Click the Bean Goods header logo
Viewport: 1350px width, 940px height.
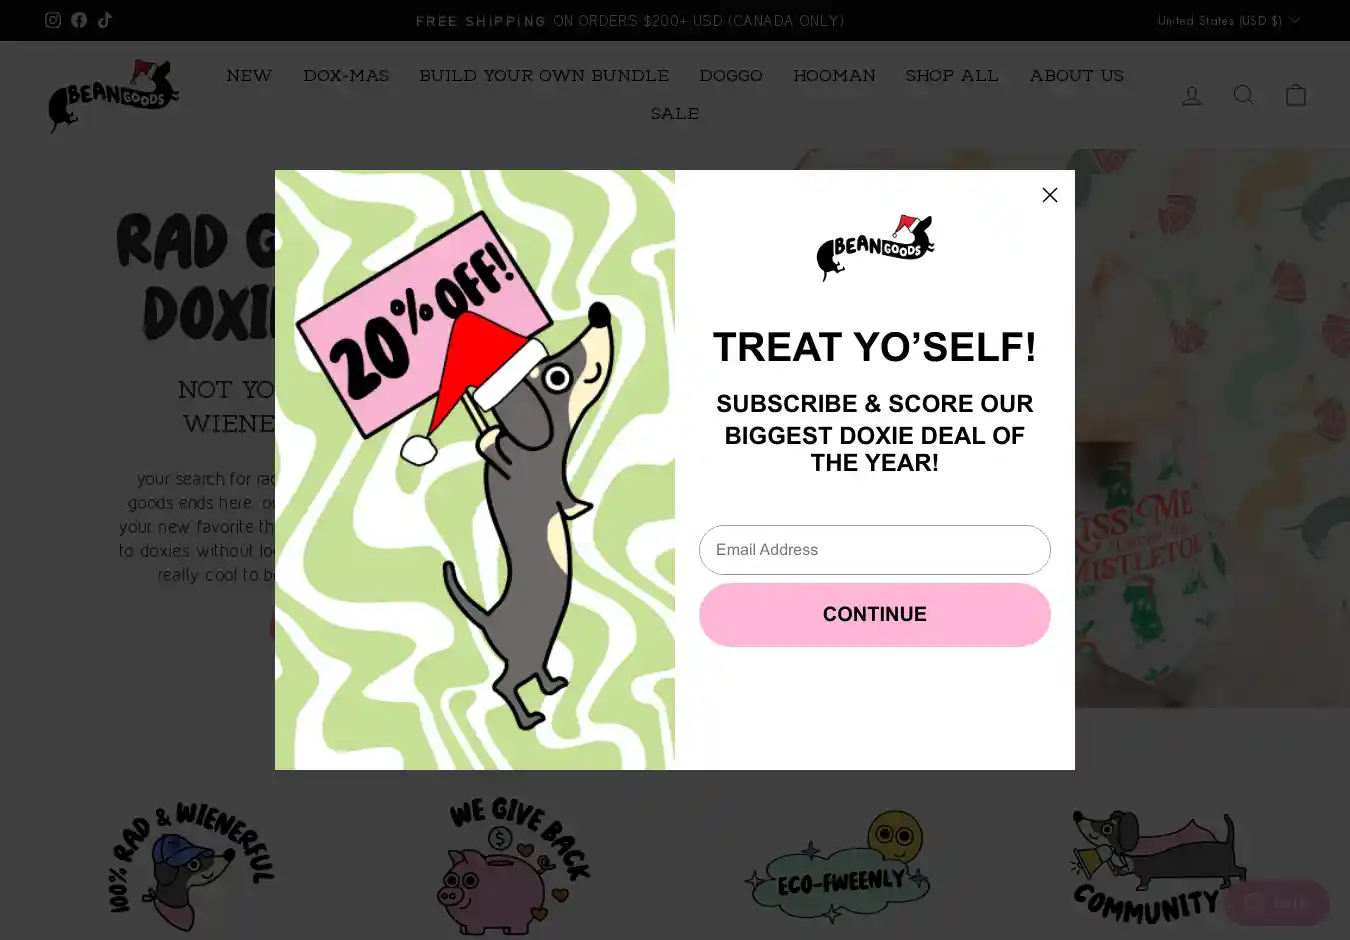pos(113,96)
